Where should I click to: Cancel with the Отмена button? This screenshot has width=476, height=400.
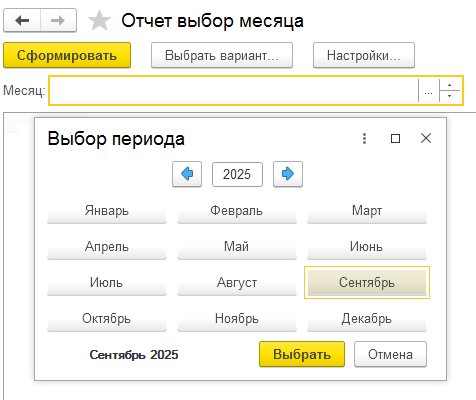point(390,354)
